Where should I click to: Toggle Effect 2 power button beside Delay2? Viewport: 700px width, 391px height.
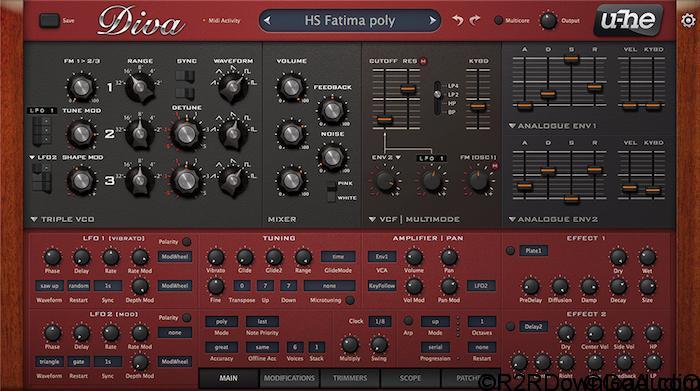point(510,326)
